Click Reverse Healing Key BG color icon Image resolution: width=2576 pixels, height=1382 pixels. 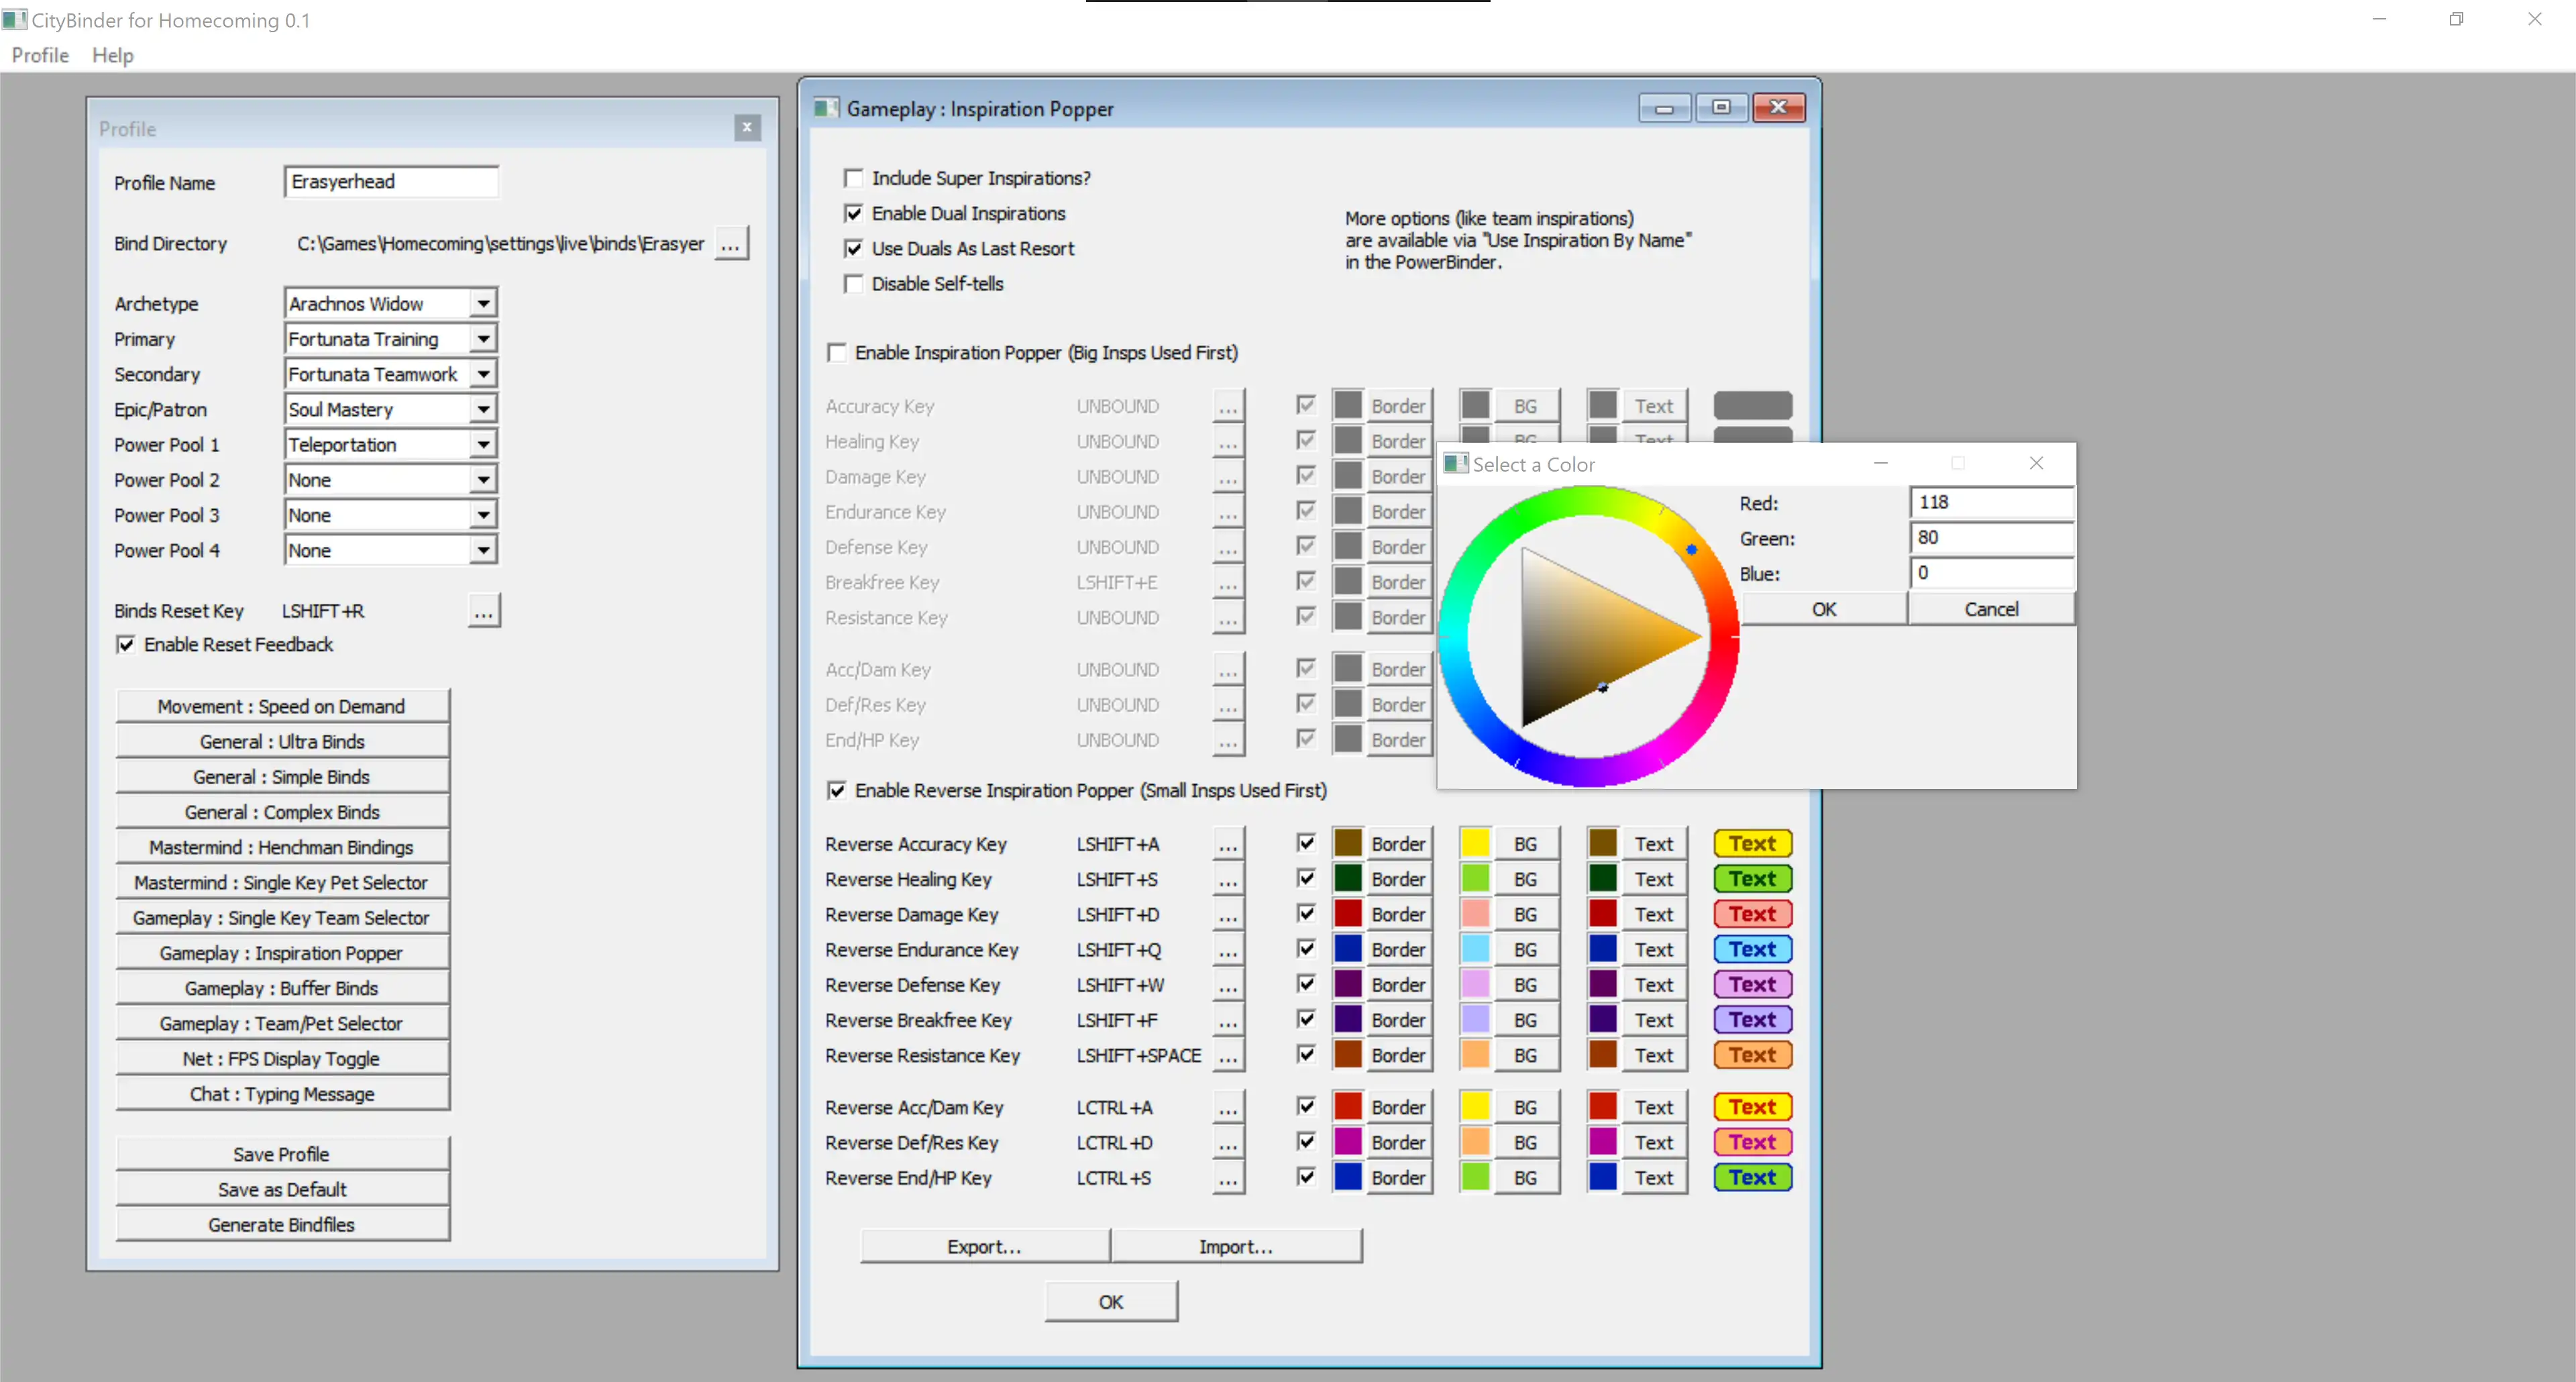1472,878
